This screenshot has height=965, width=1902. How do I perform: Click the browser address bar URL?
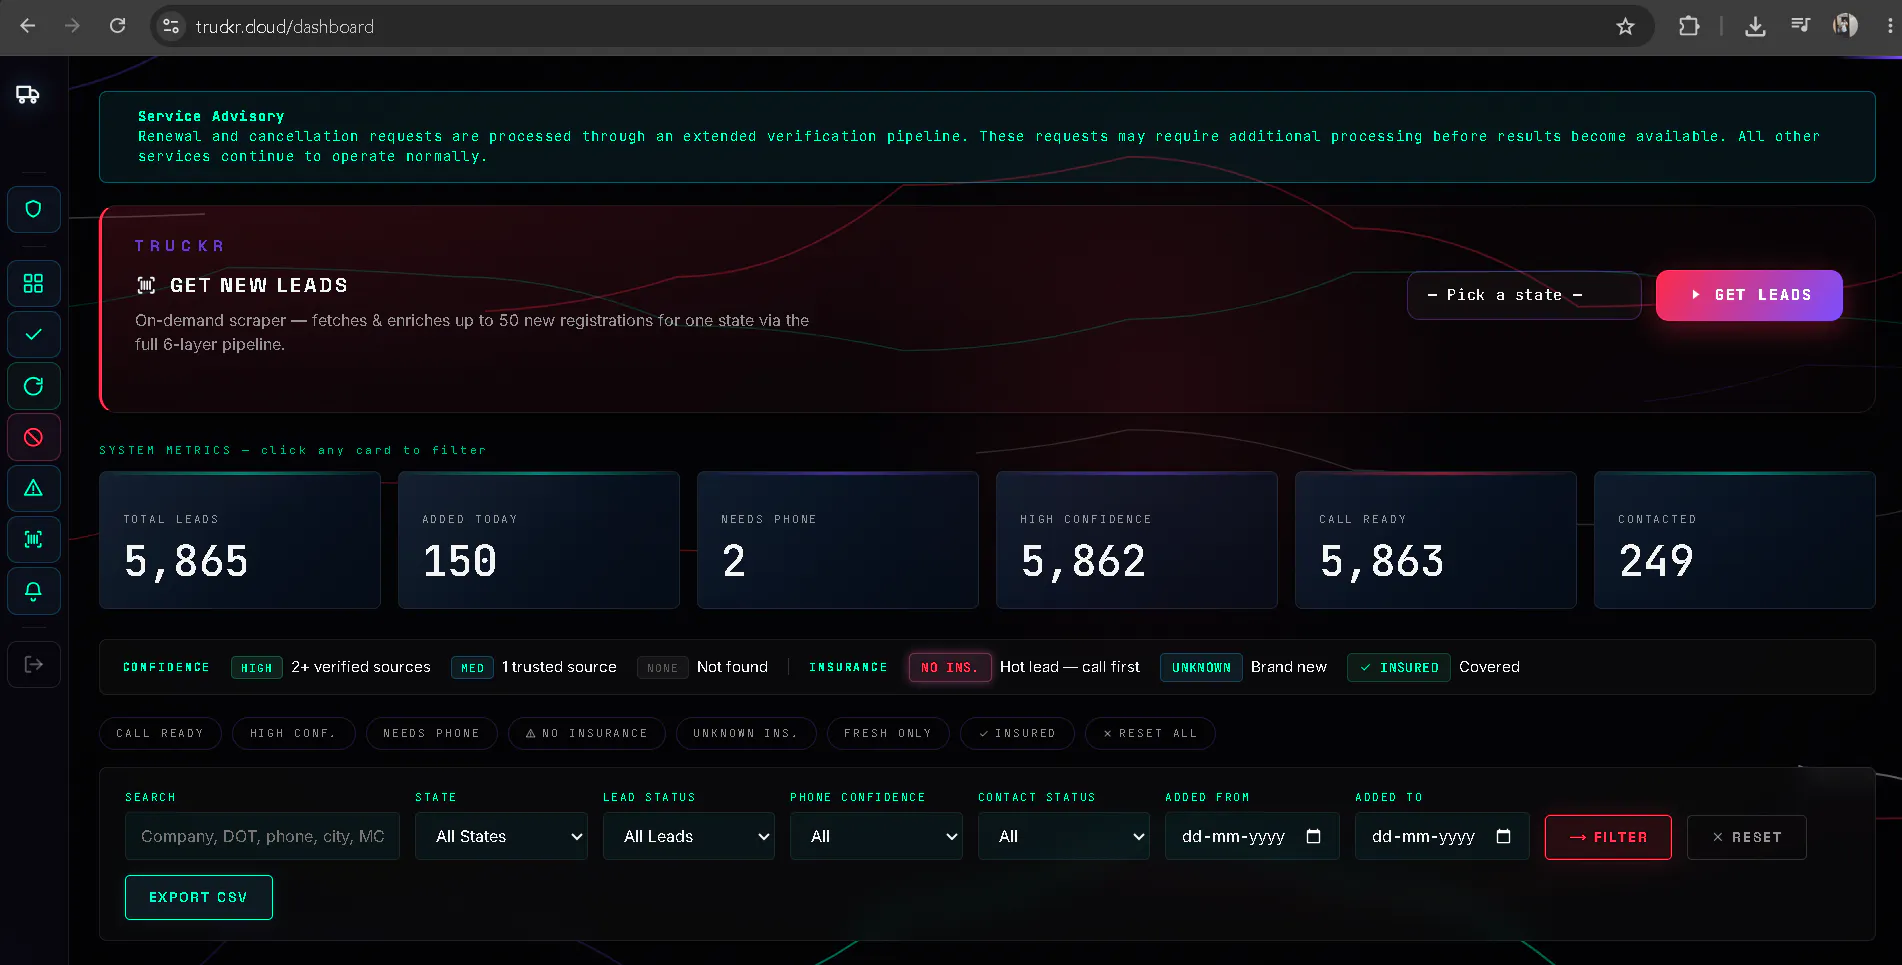point(285,27)
